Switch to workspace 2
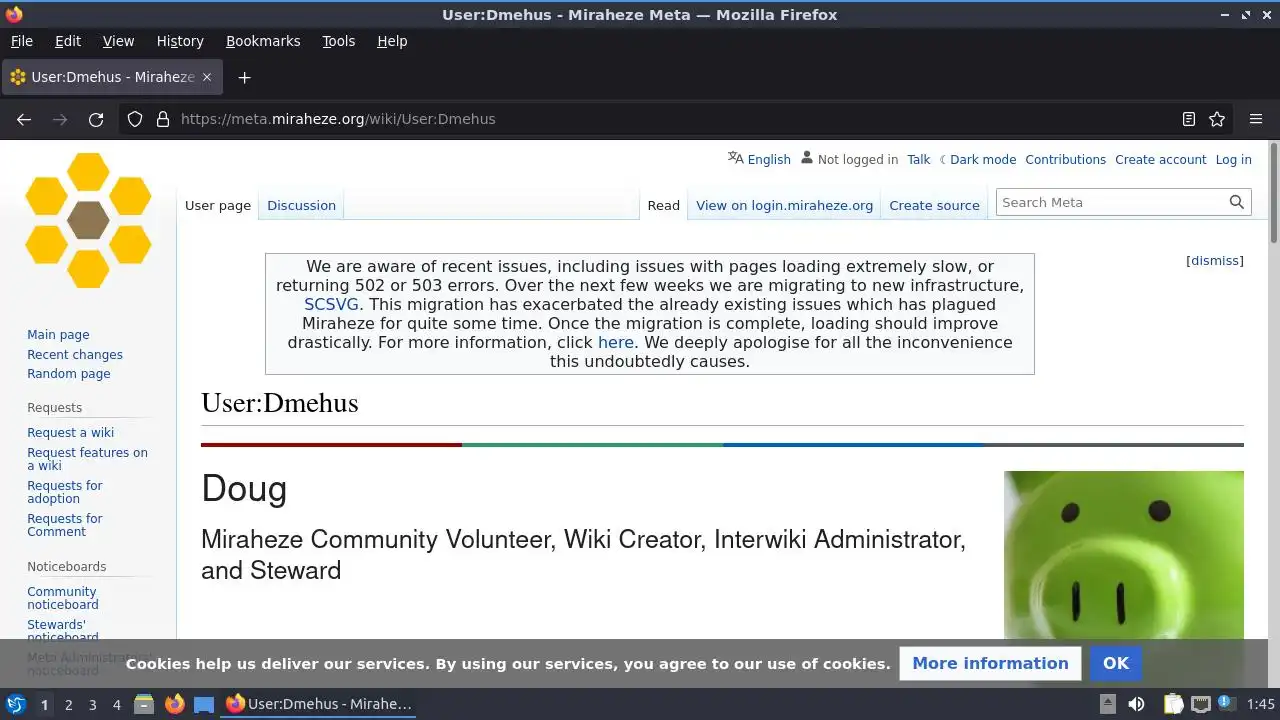The height and width of the screenshot is (720, 1280). (68, 704)
